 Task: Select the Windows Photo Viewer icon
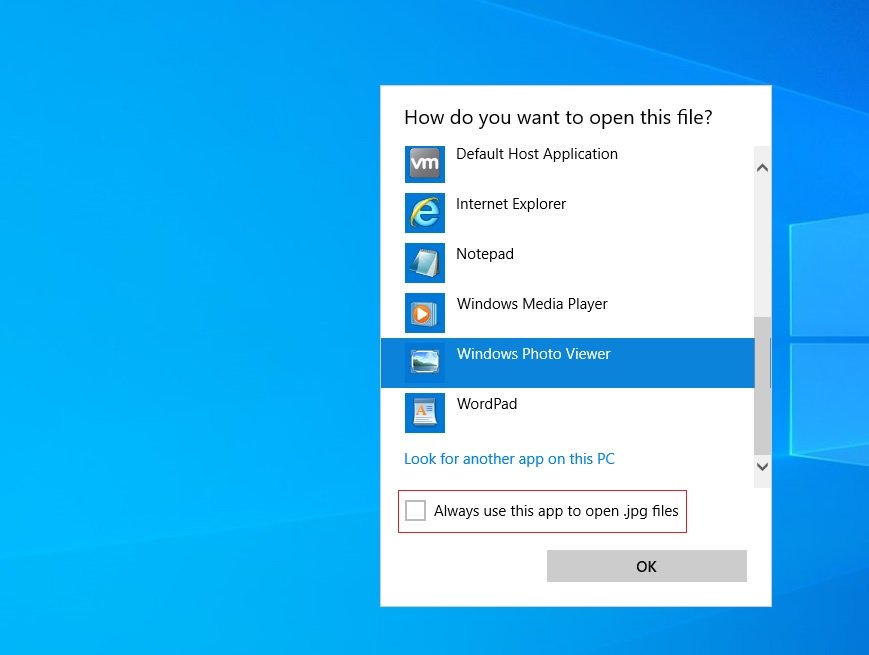coord(425,362)
